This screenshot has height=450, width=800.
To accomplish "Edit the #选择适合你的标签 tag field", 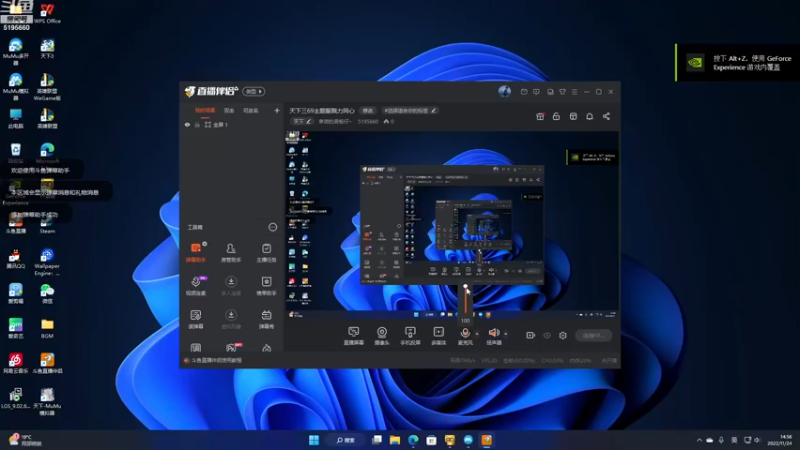I will [410, 110].
